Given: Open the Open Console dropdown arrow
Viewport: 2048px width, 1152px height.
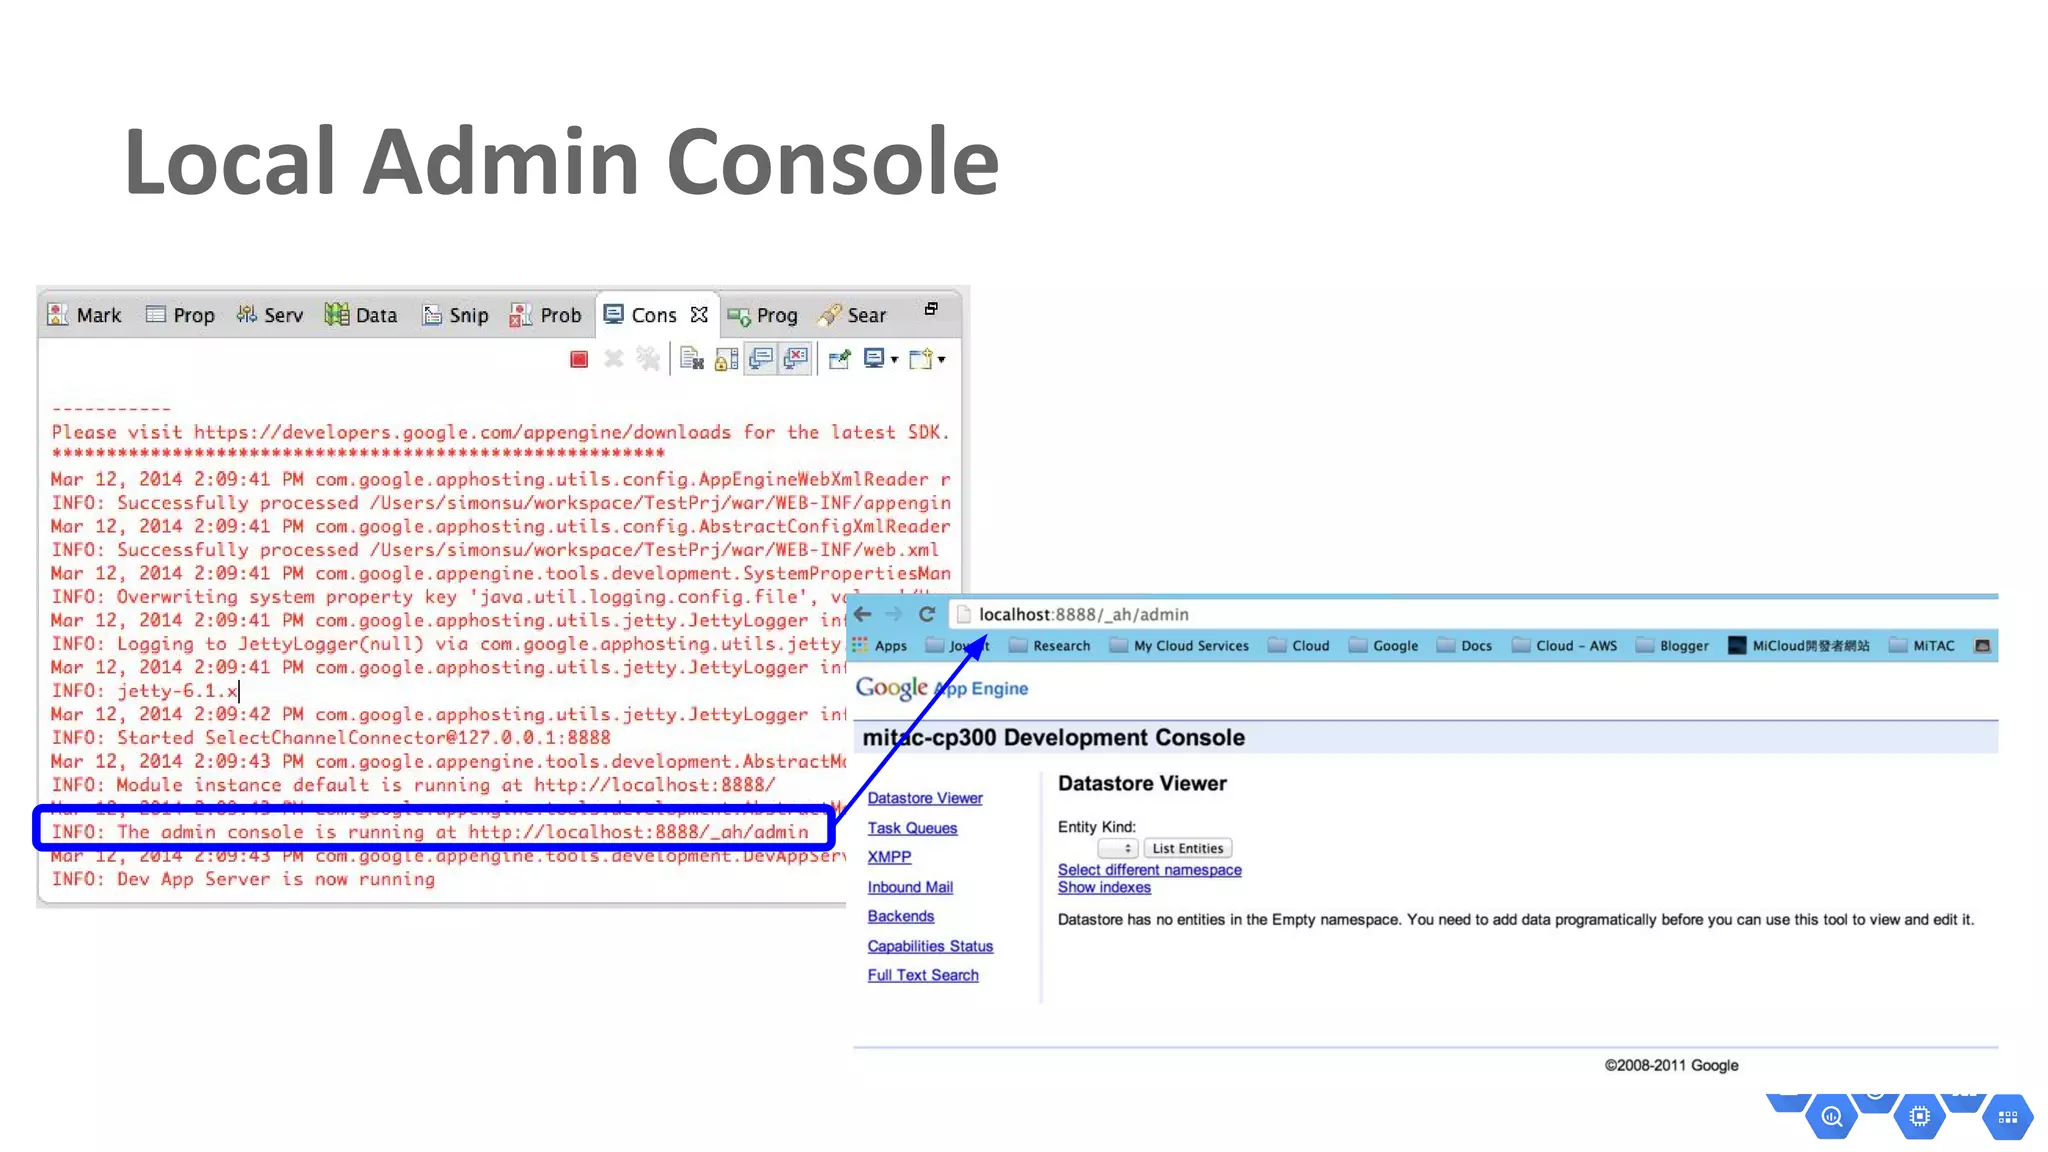Looking at the screenshot, I should tap(941, 360).
